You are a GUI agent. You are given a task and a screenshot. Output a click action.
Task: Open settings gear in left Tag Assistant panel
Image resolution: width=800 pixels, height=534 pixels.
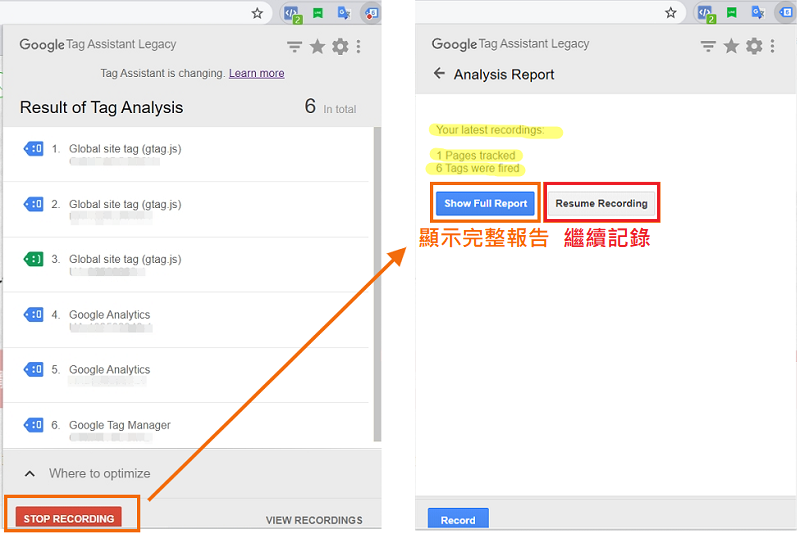(340, 47)
